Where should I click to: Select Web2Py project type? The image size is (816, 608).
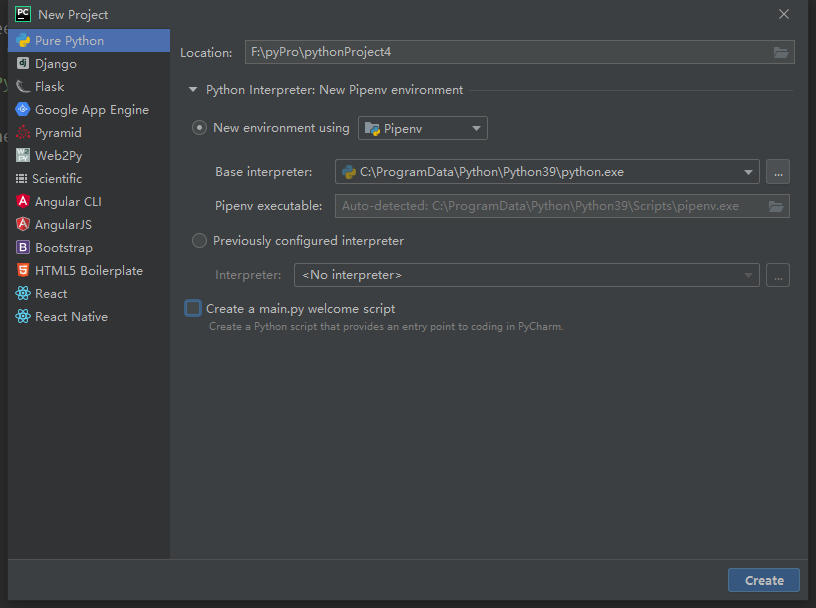coord(89,155)
